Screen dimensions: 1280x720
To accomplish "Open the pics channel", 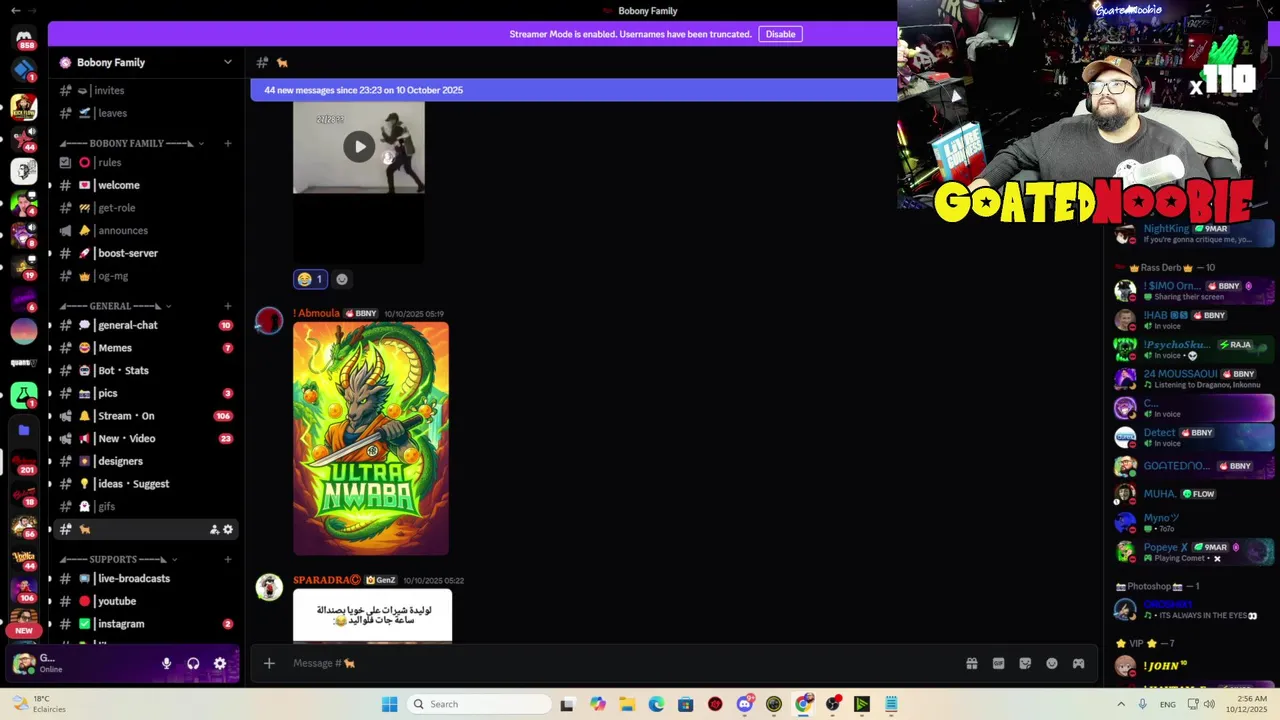I will tap(146, 393).
